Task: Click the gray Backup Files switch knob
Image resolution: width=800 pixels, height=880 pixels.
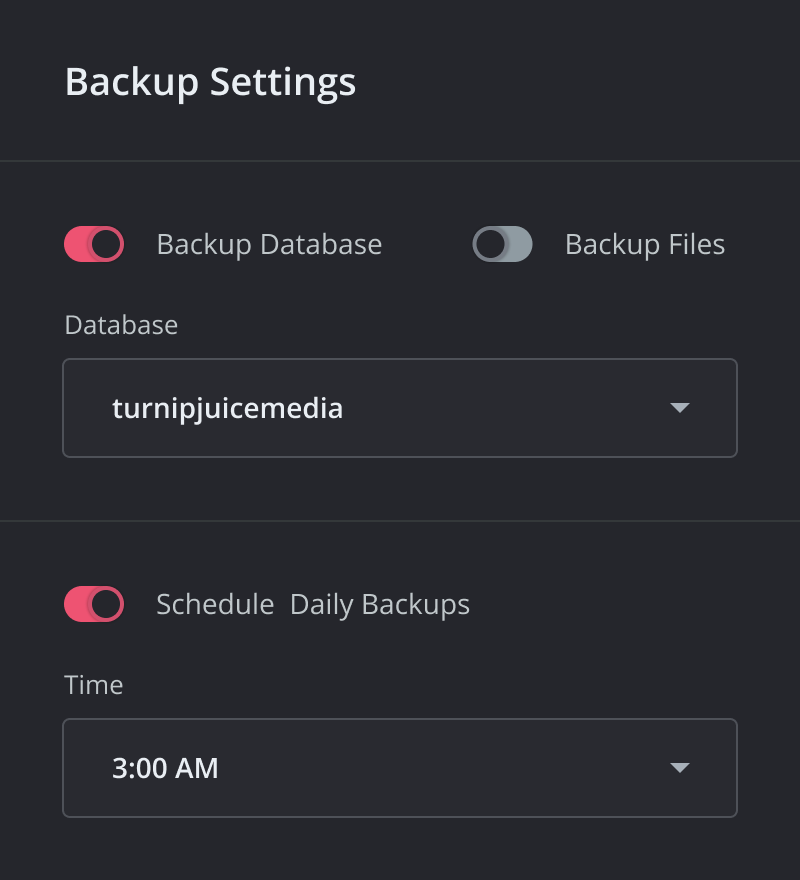Action: (x=491, y=244)
